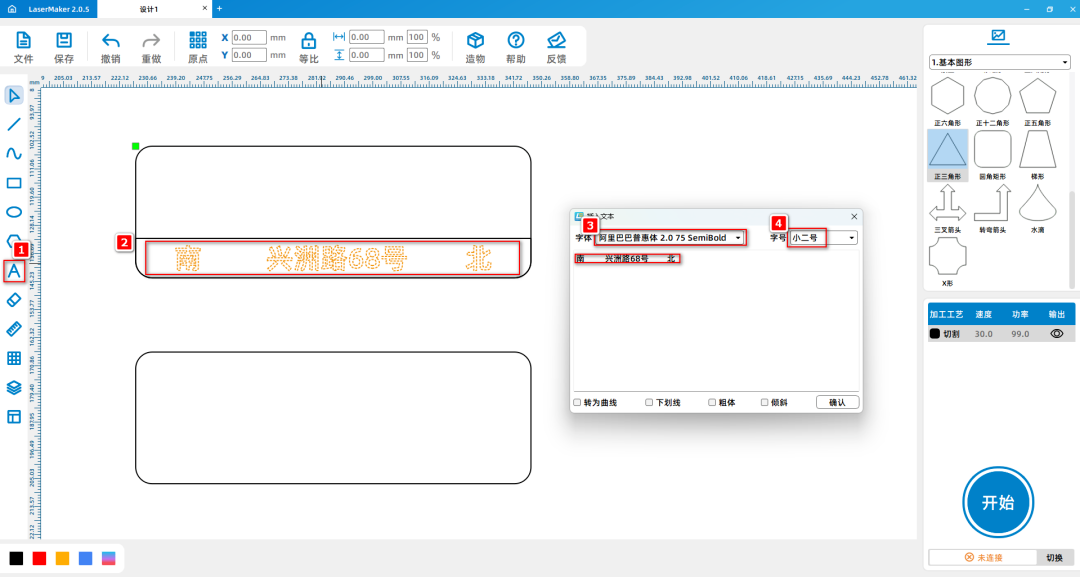
Task: Toggle the 切割 layer output eye
Action: [x=1055, y=334]
